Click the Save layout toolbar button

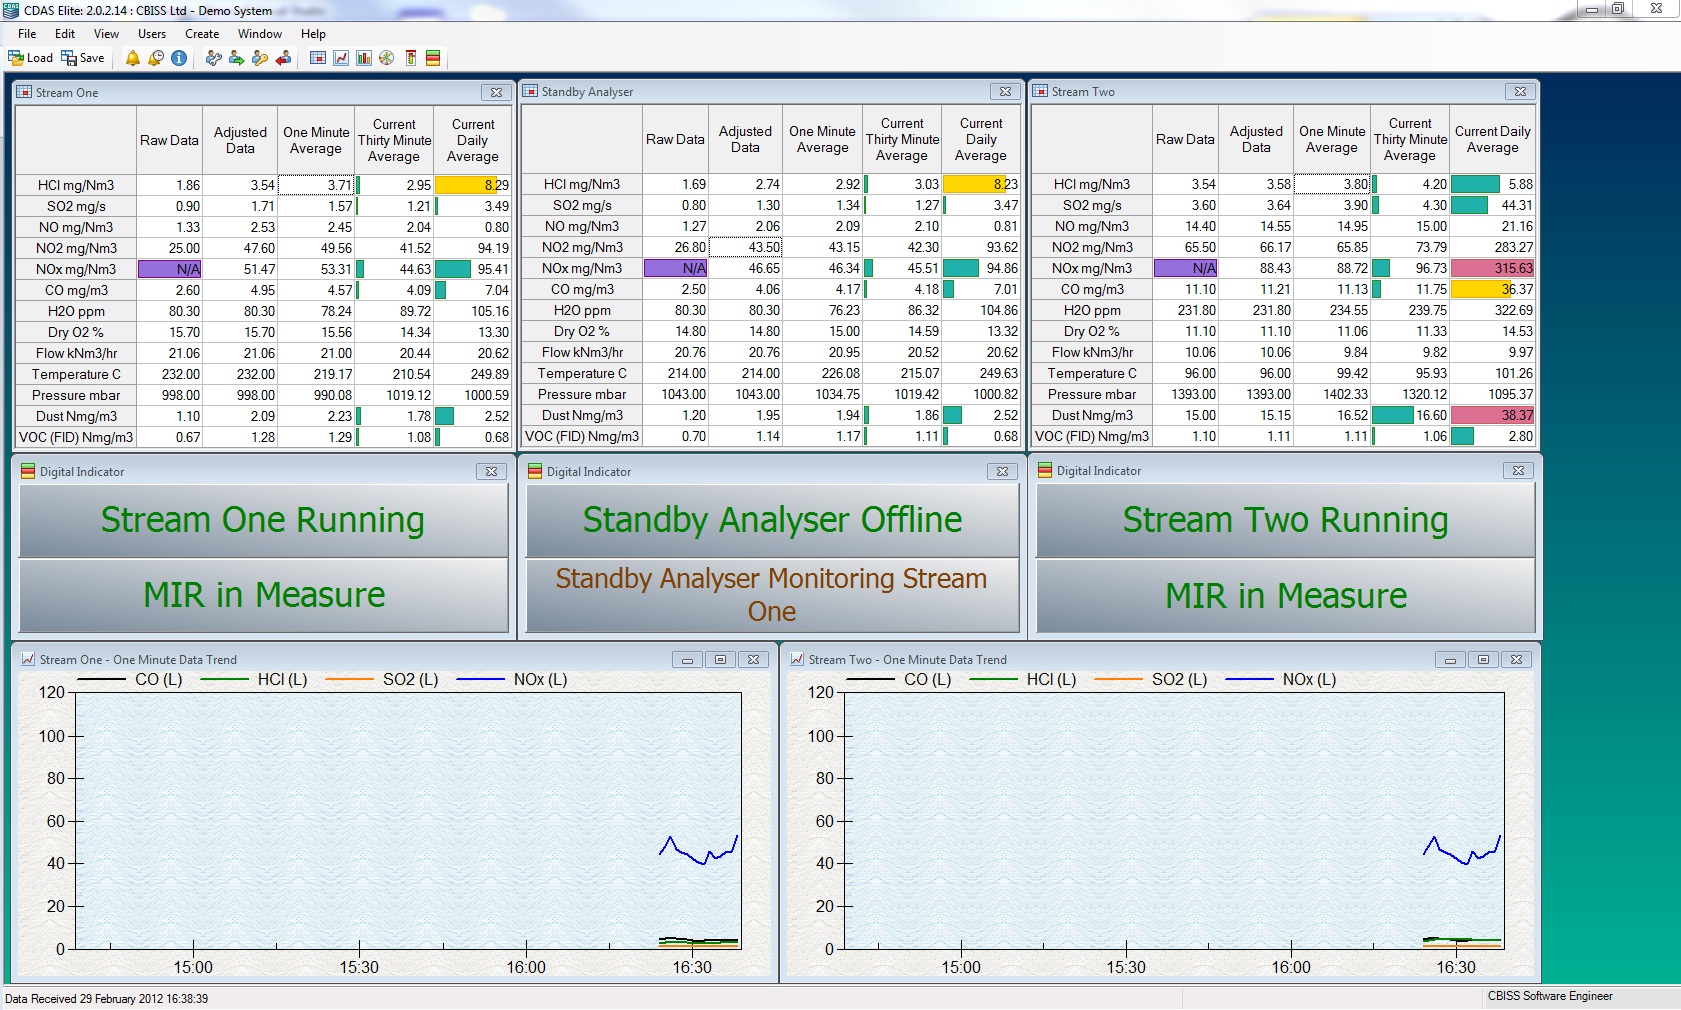[x=83, y=58]
